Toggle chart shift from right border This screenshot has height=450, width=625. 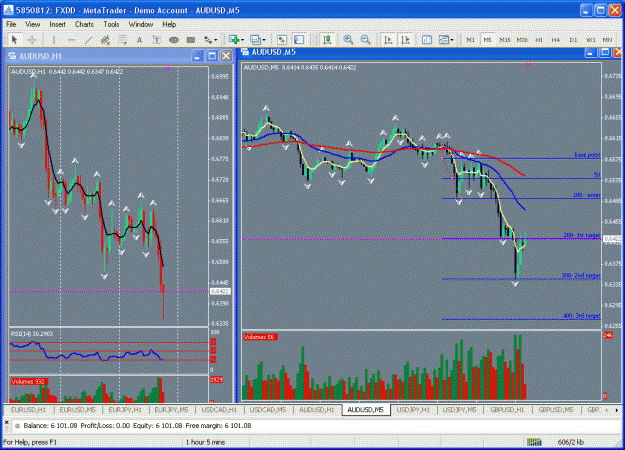tap(405, 40)
